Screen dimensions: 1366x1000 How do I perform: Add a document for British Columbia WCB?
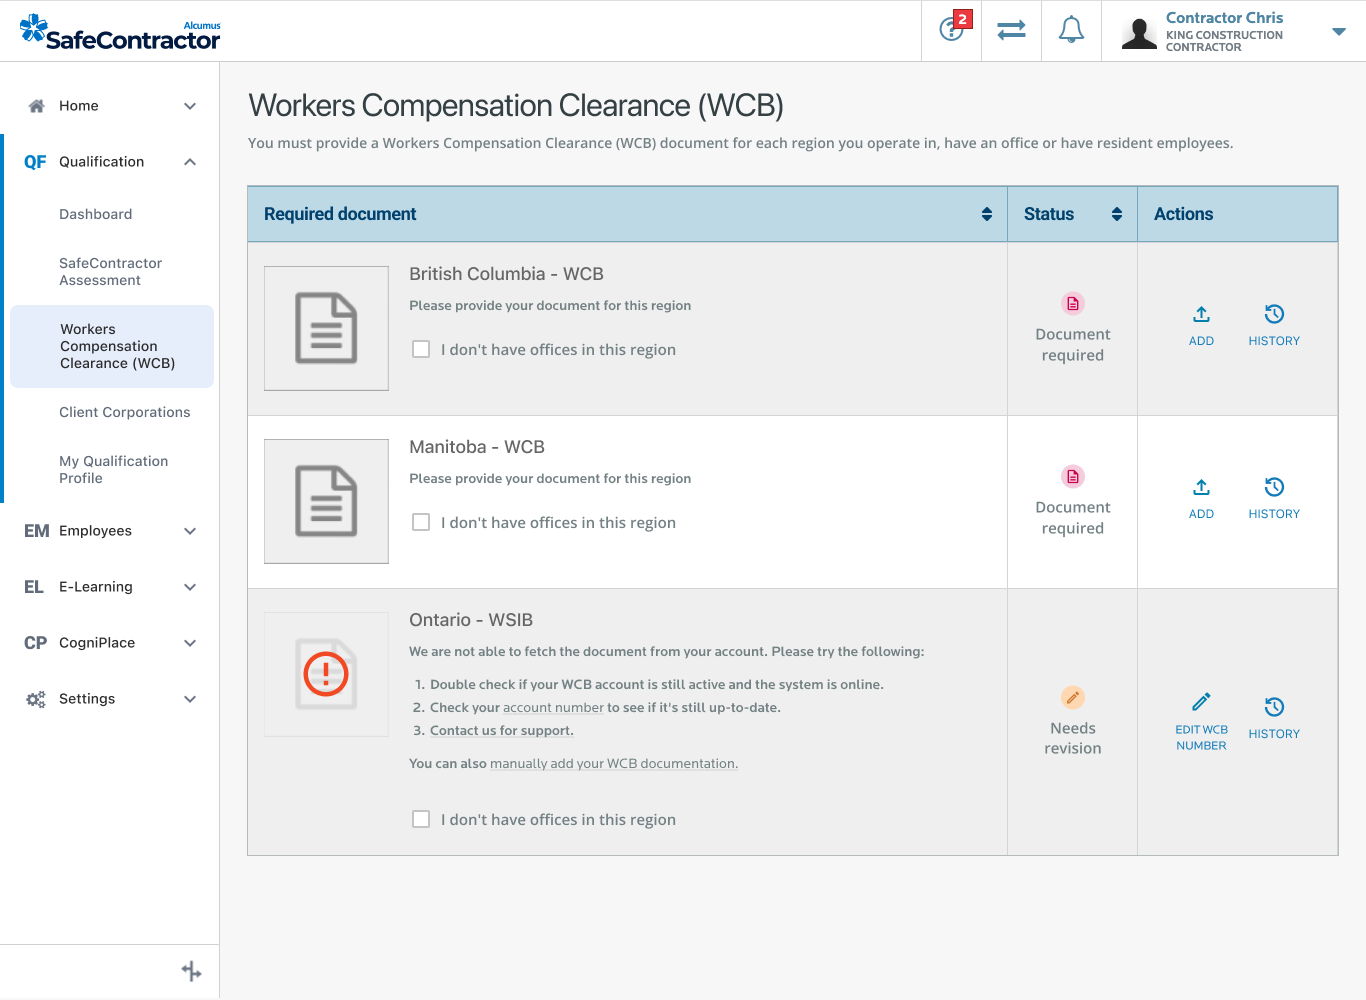1201,326
